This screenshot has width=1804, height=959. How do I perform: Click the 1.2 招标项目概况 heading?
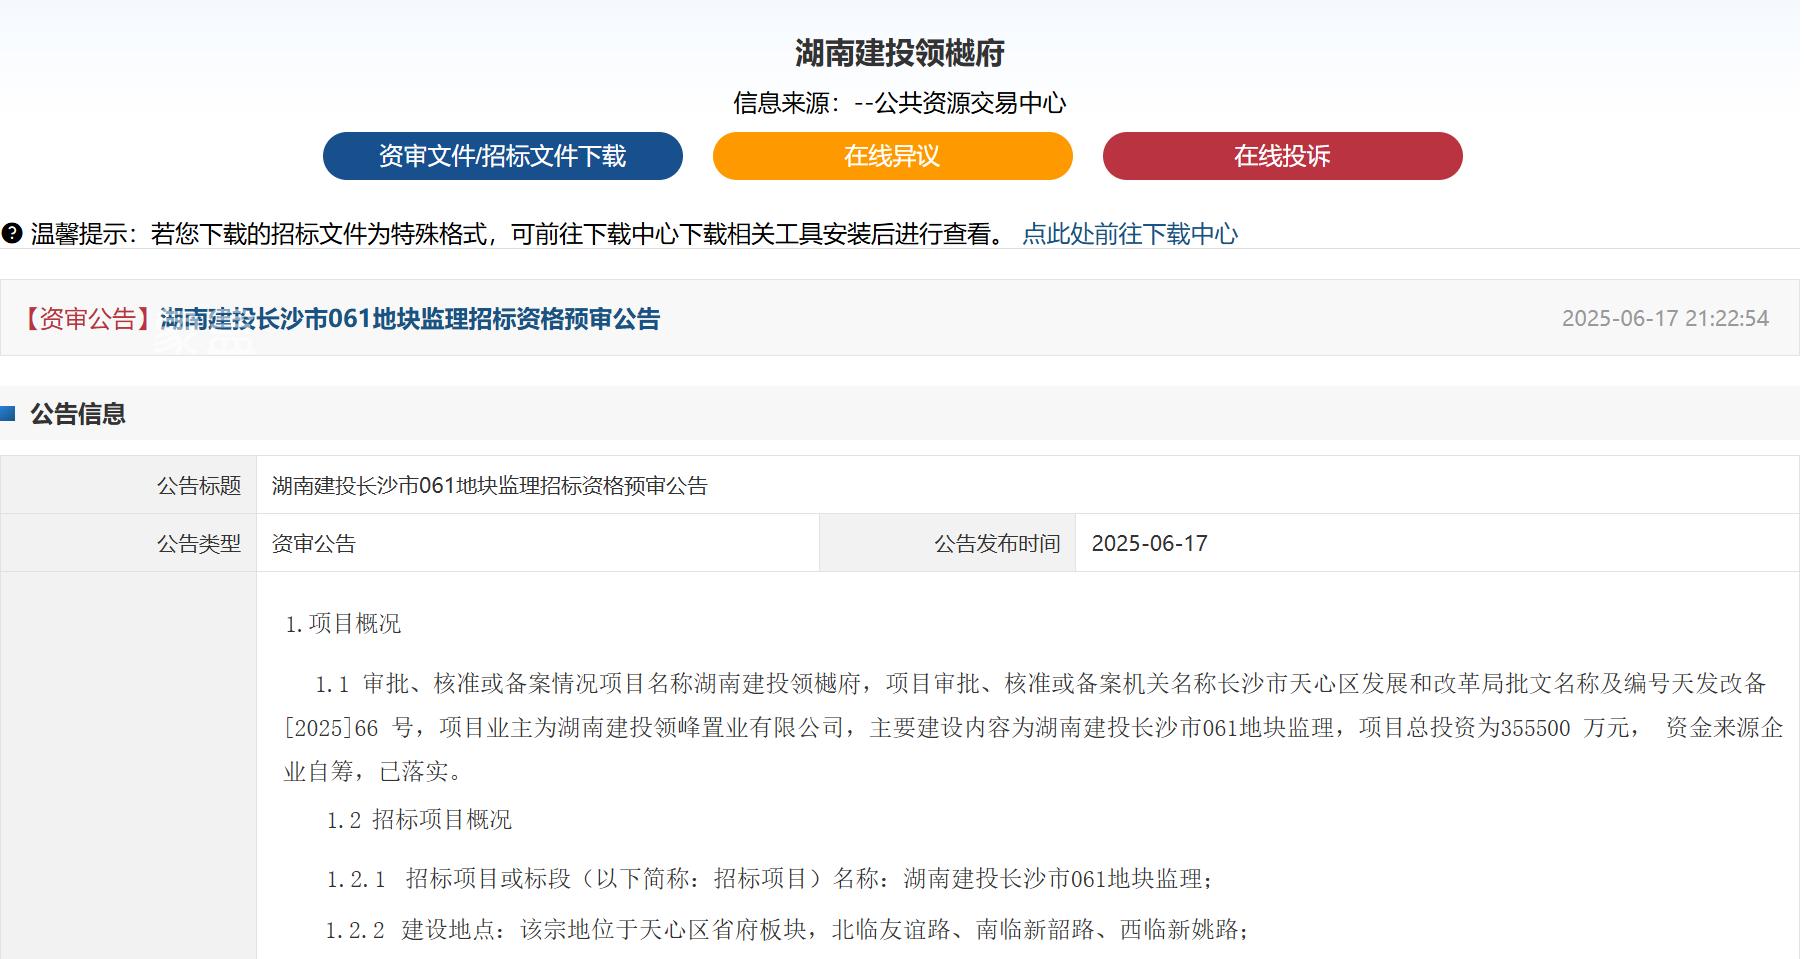[419, 820]
